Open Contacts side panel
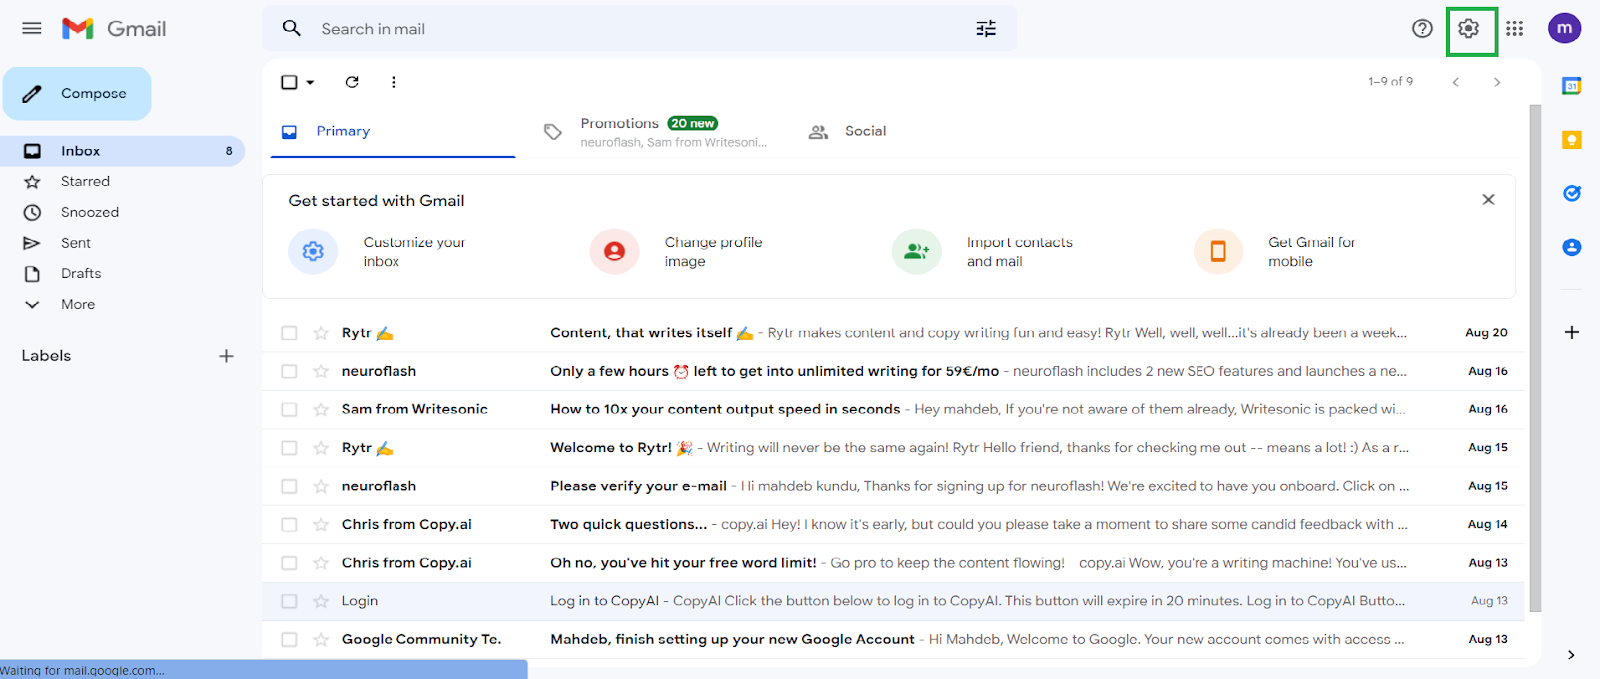 tap(1572, 247)
